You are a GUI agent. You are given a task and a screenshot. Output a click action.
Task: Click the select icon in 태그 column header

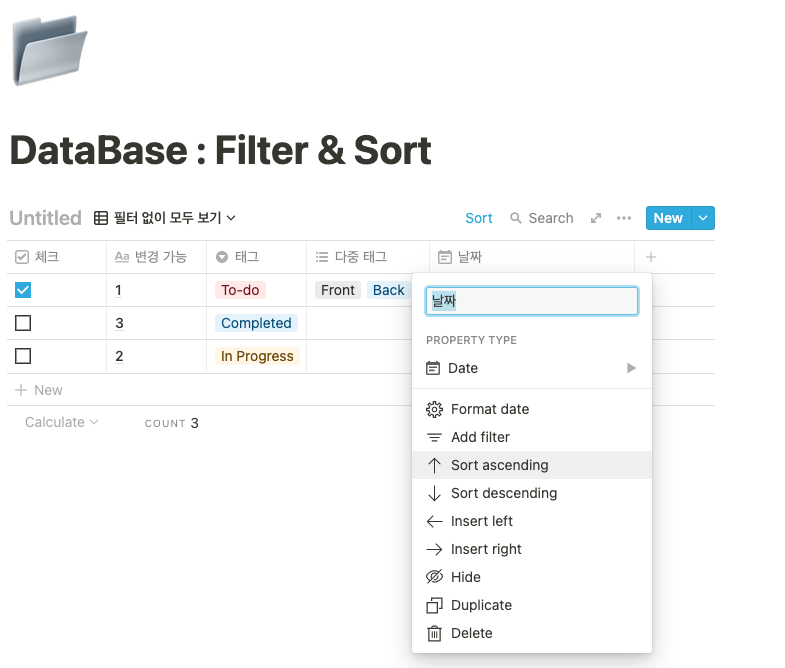pyautogui.click(x=222, y=257)
